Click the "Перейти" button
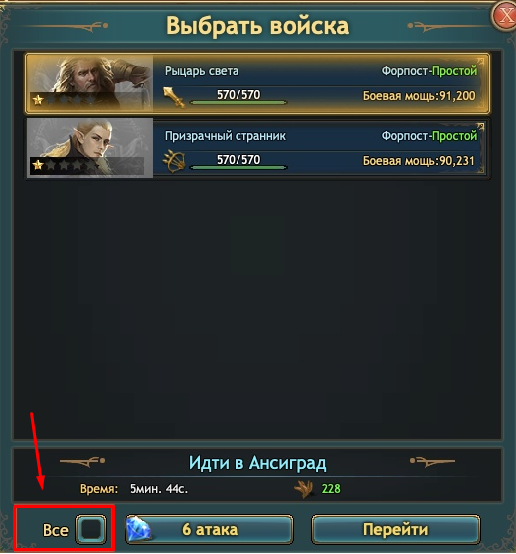The height and width of the screenshot is (554, 516). (395, 529)
